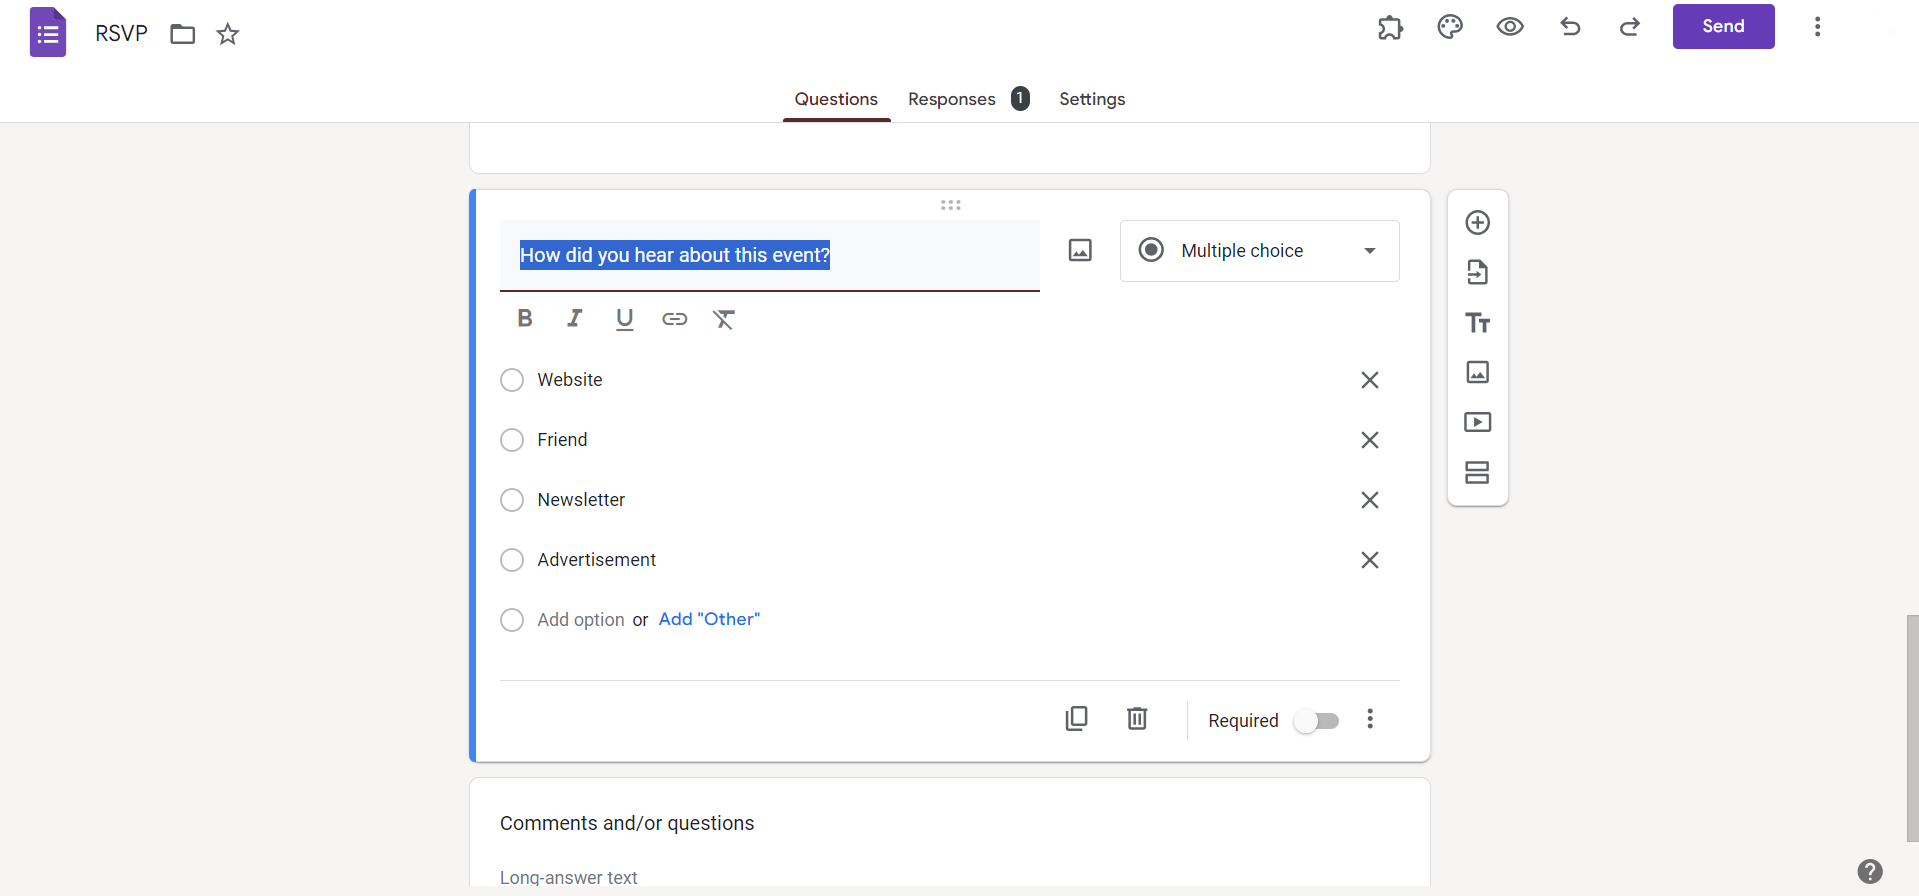Click the Import questions icon
This screenshot has height=896, width=1919.
[1477, 272]
